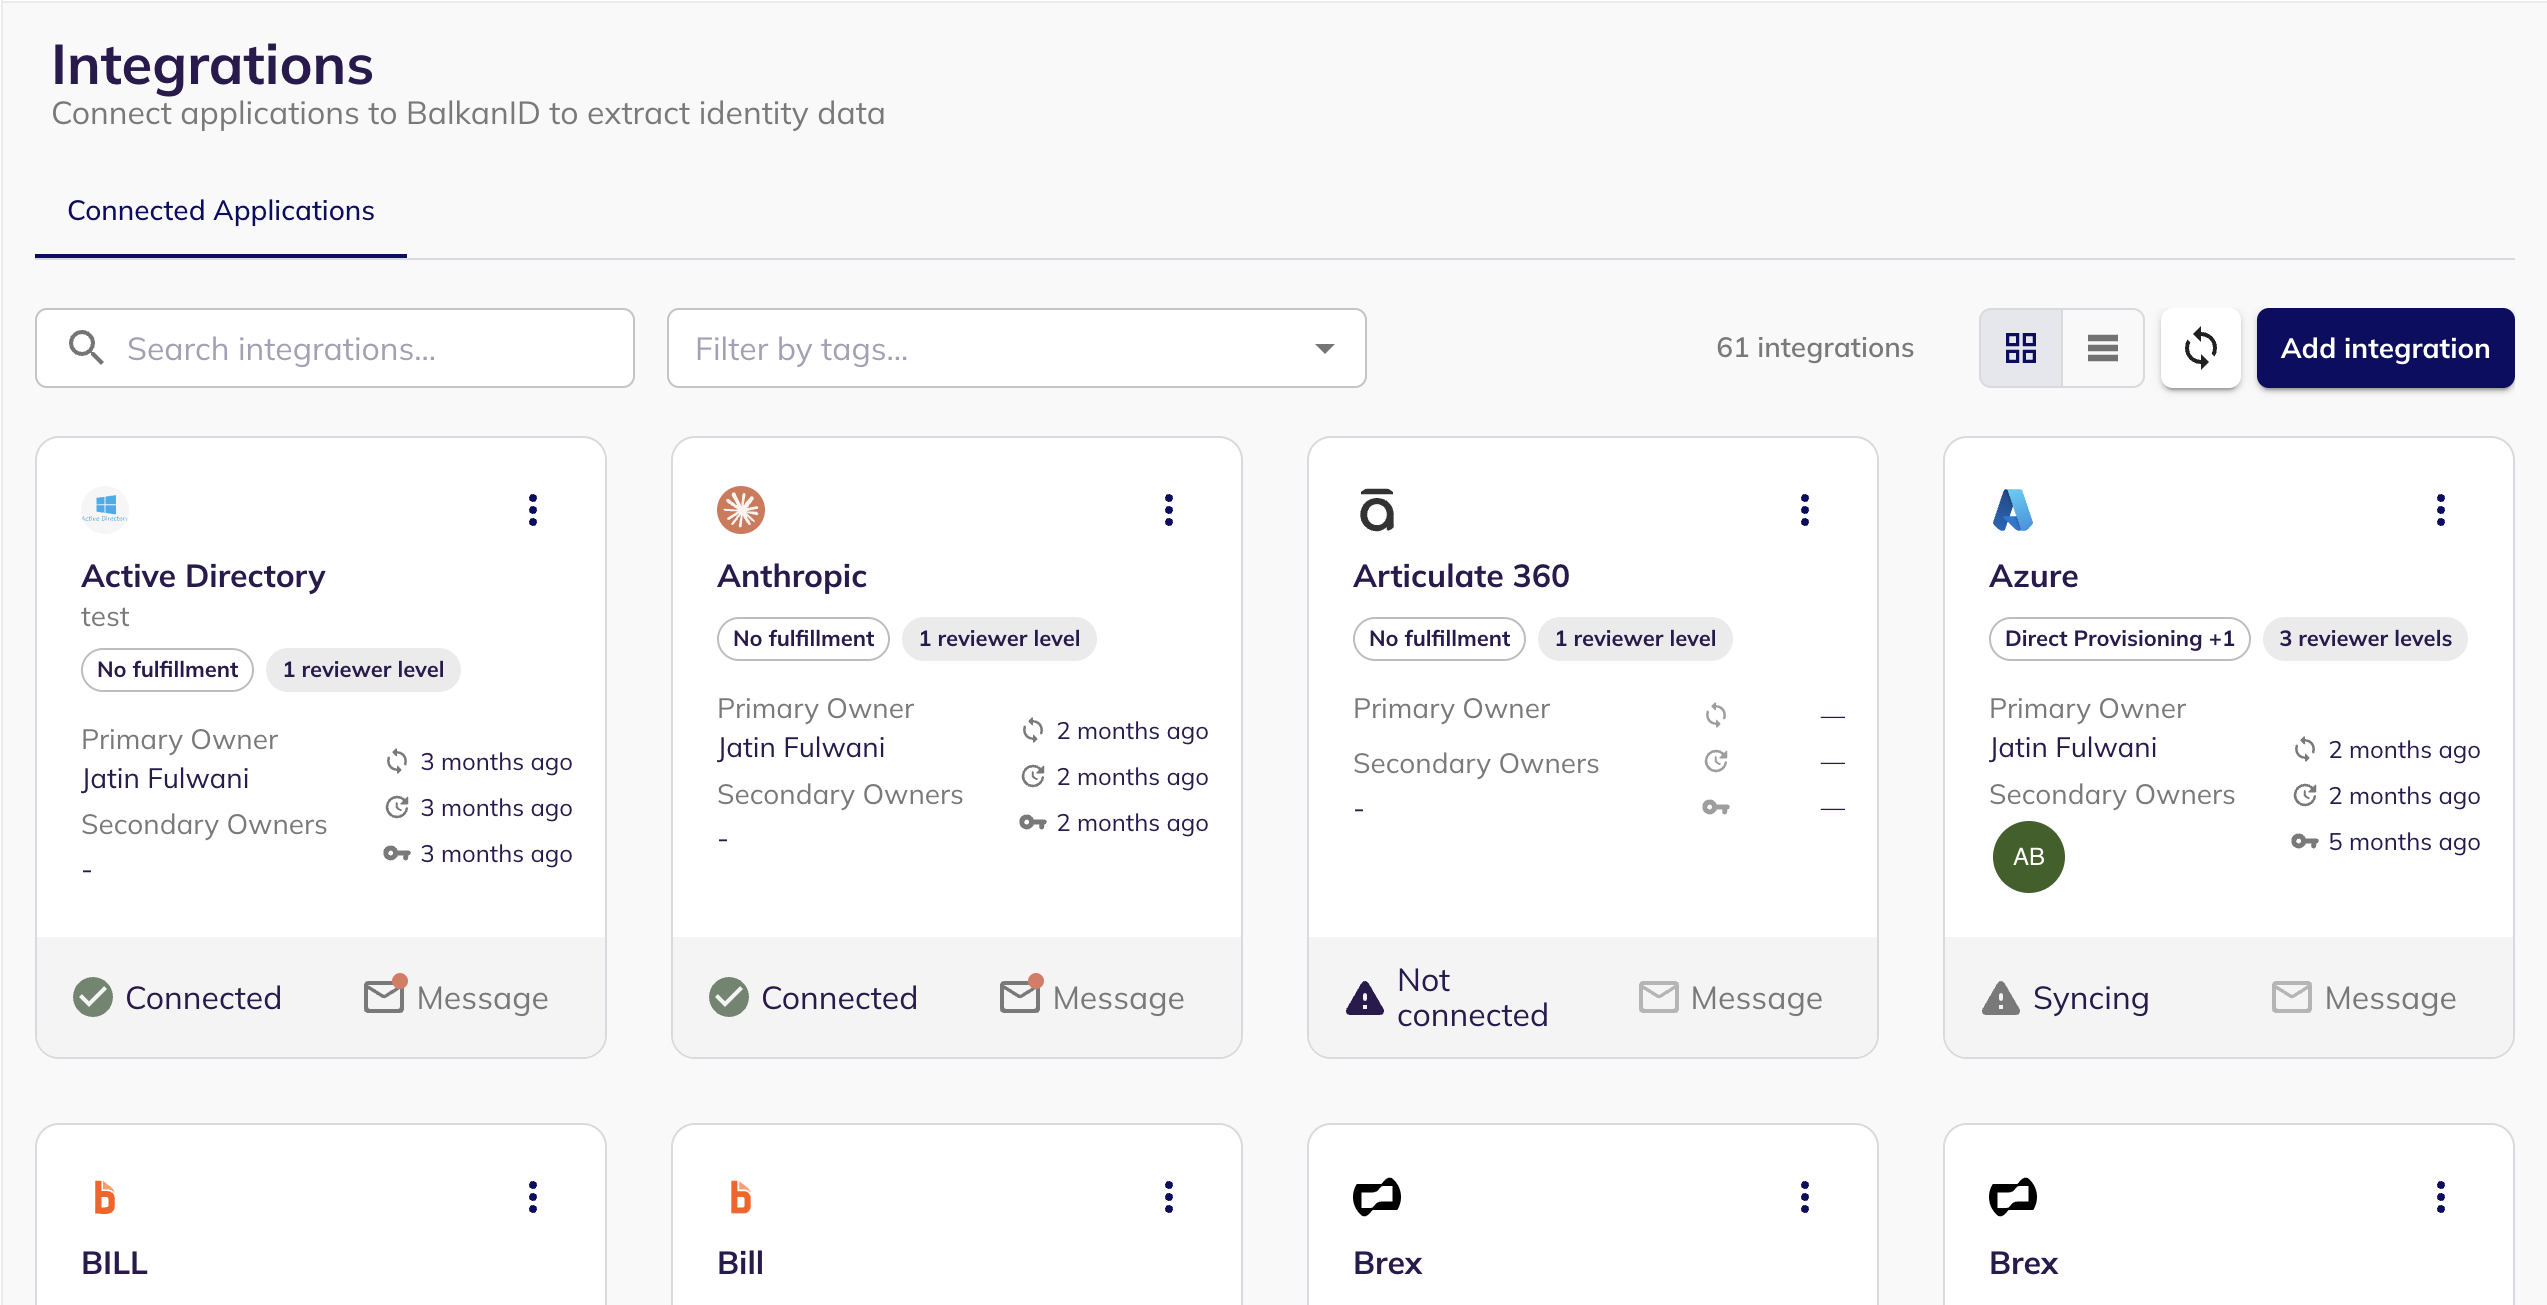Click the AB secondary owner avatar
The width and height of the screenshot is (2547, 1305).
pos(2028,857)
